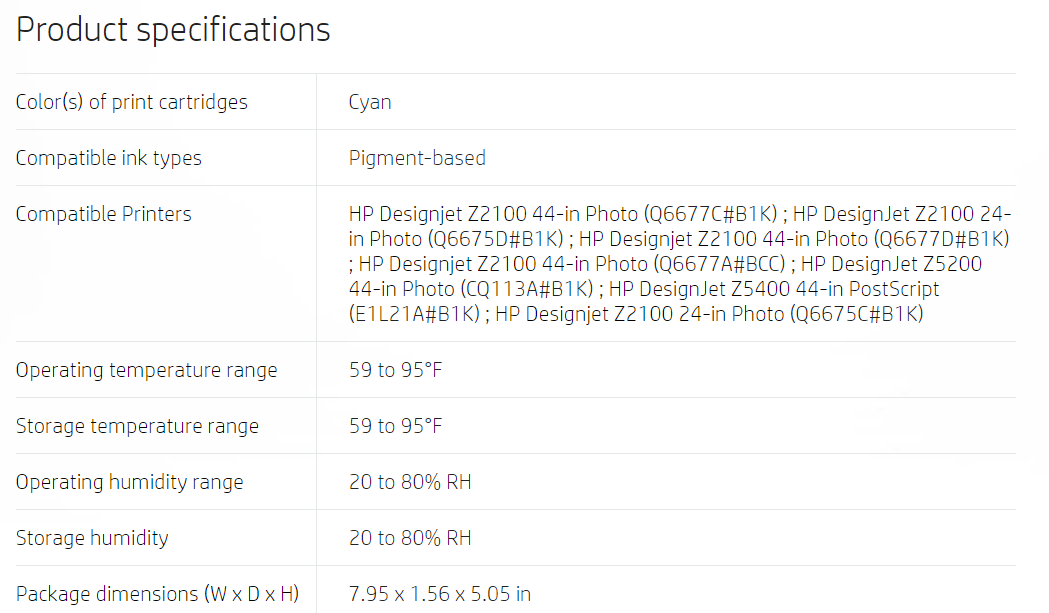Click the CQ113A#B1K model number

point(527,289)
